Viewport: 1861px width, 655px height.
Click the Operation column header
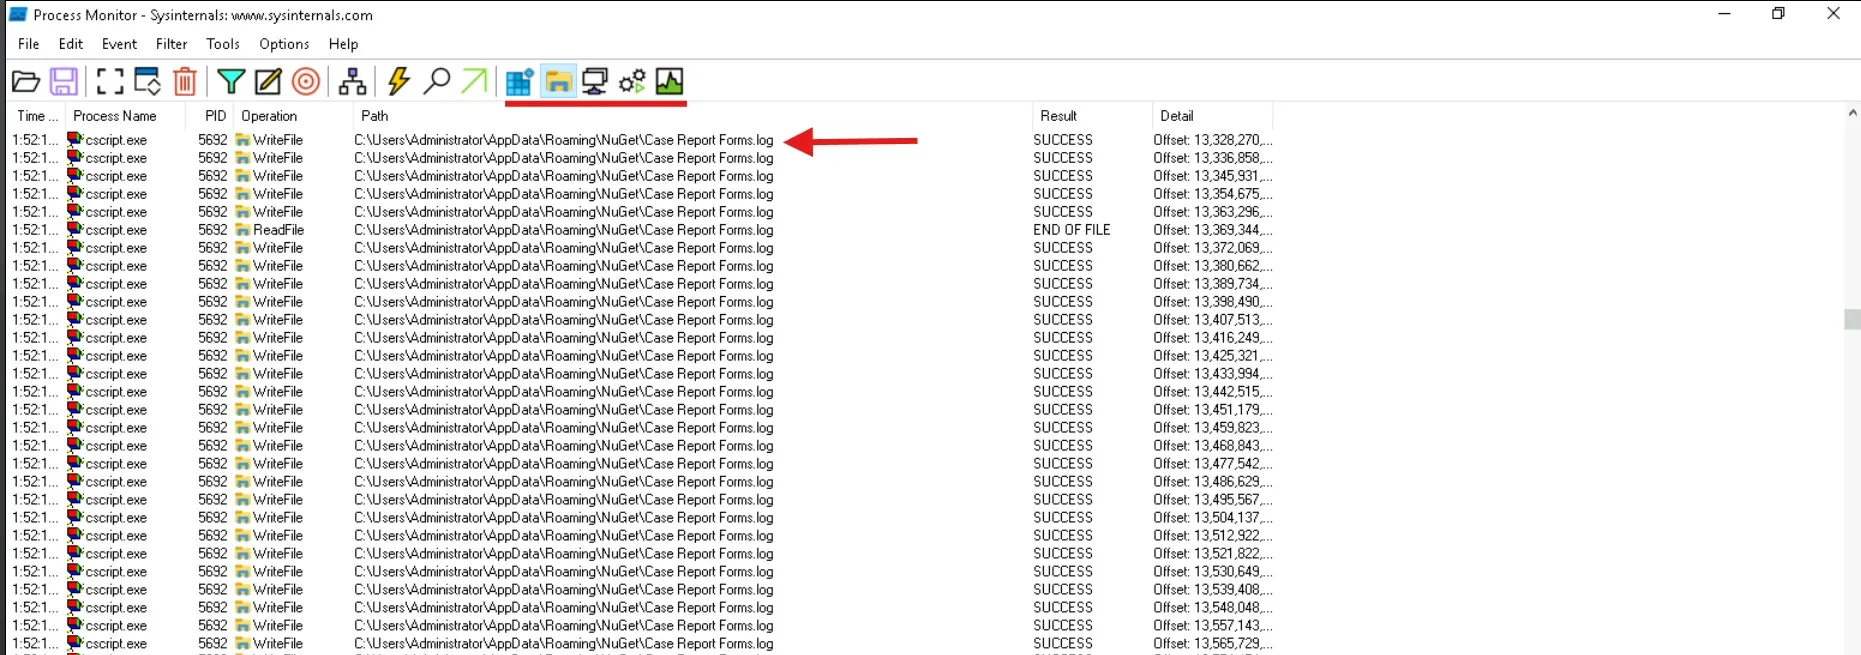[293, 116]
